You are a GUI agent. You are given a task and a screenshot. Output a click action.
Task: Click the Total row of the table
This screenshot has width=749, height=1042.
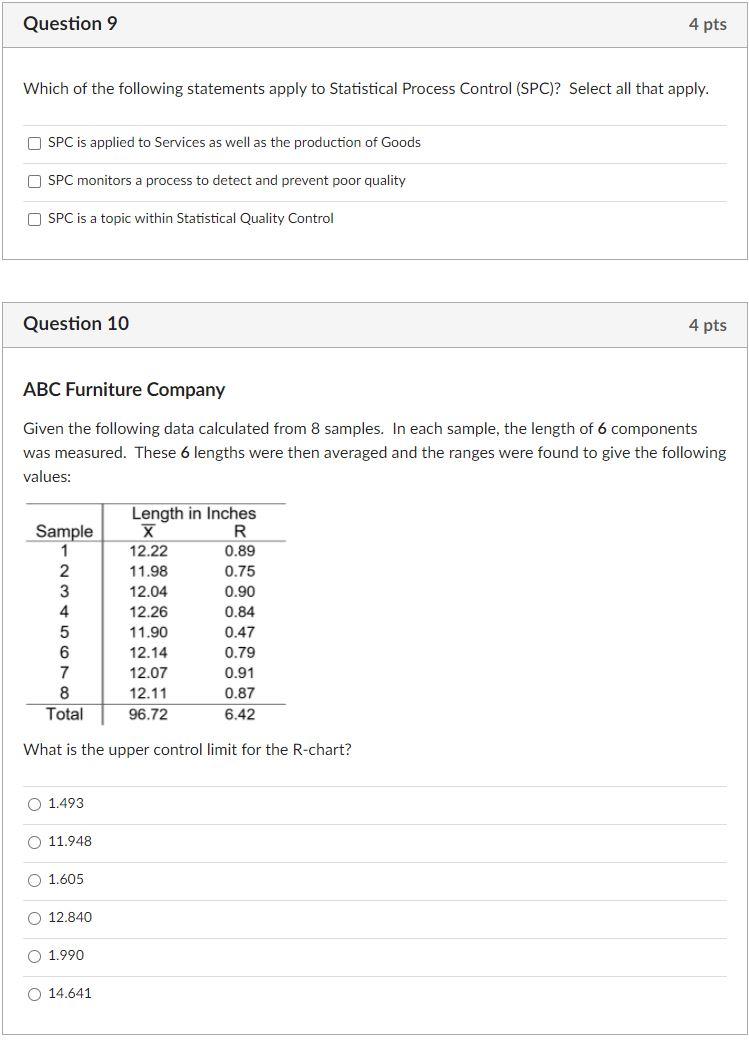pos(60,713)
